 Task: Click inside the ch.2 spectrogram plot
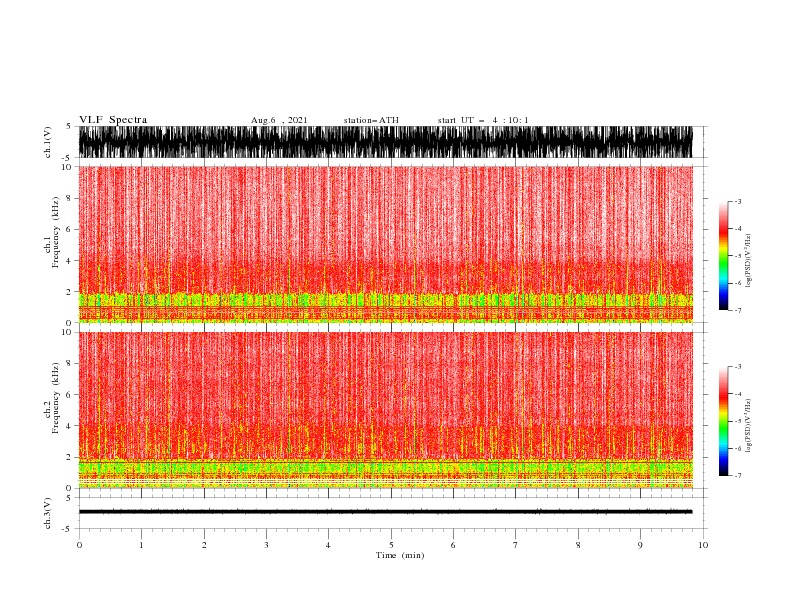[385, 410]
